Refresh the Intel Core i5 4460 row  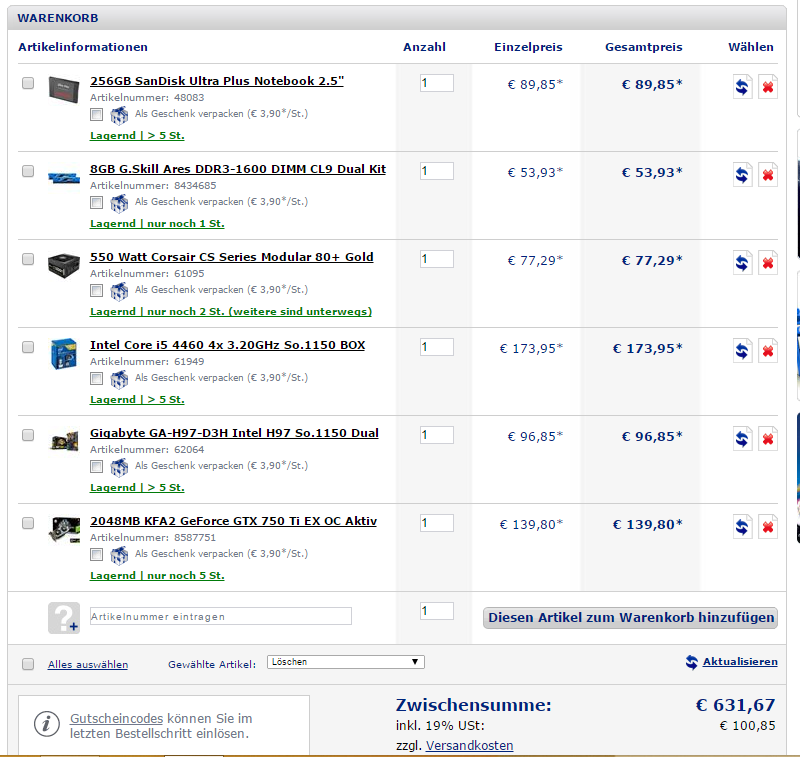tap(742, 351)
